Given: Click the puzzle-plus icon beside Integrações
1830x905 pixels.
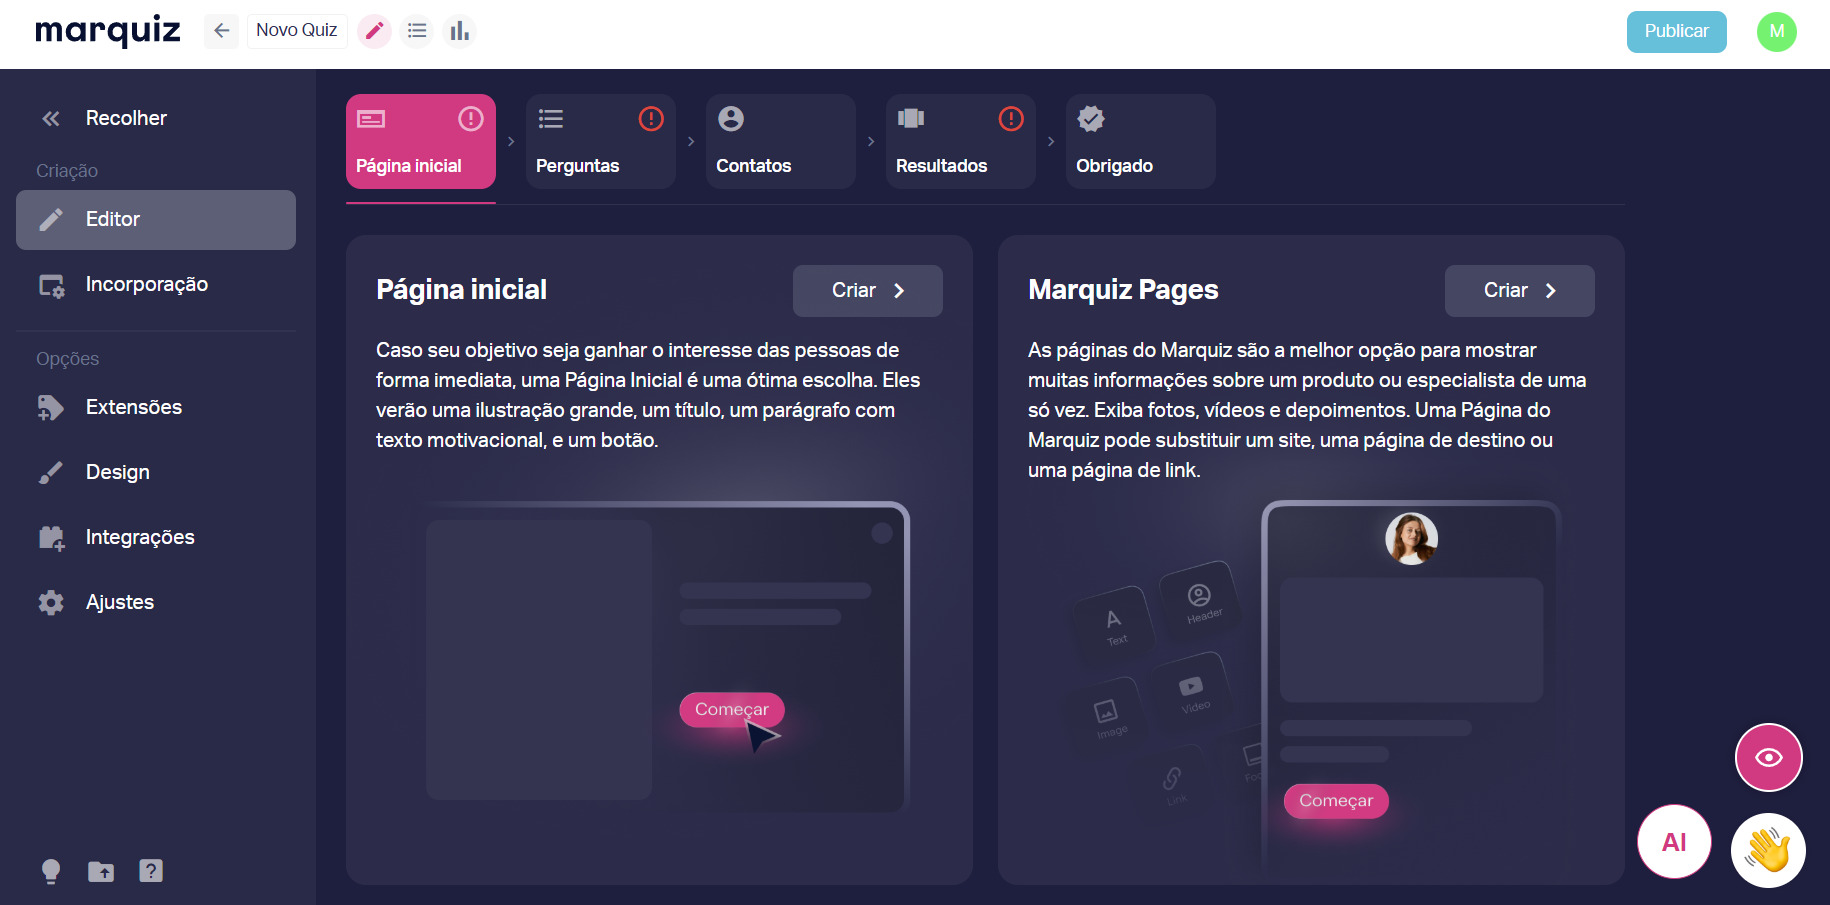Looking at the screenshot, I should pos(51,538).
